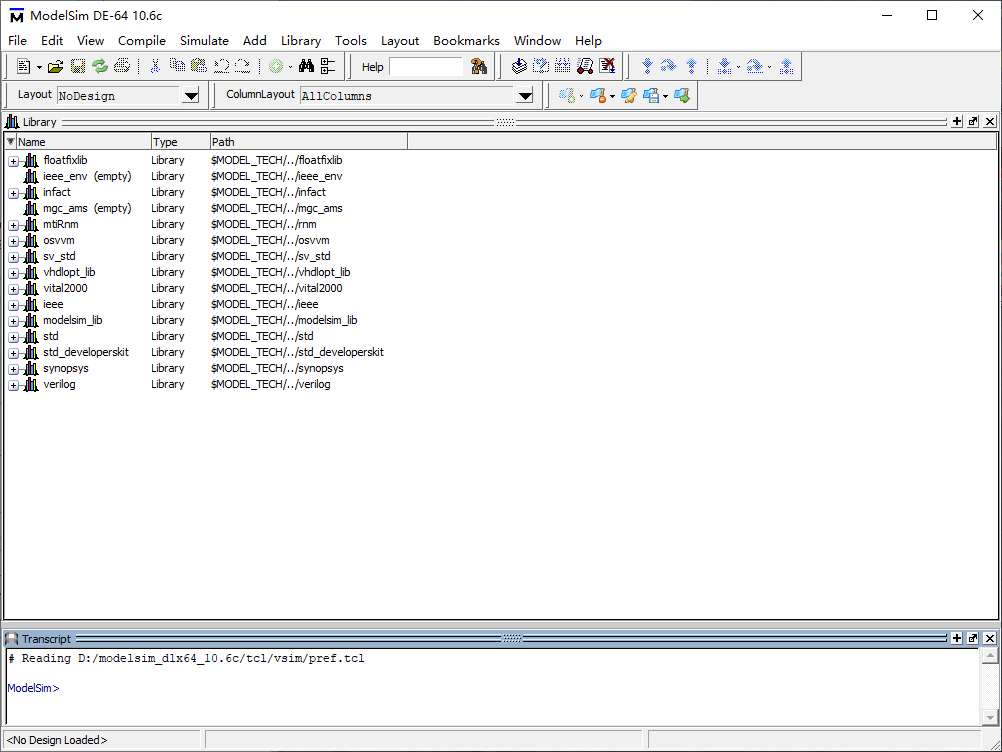Expand the ieee library tree node
The height and width of the screenshot is (752, 1002).
pyautogui.click(x=13, y=305)
